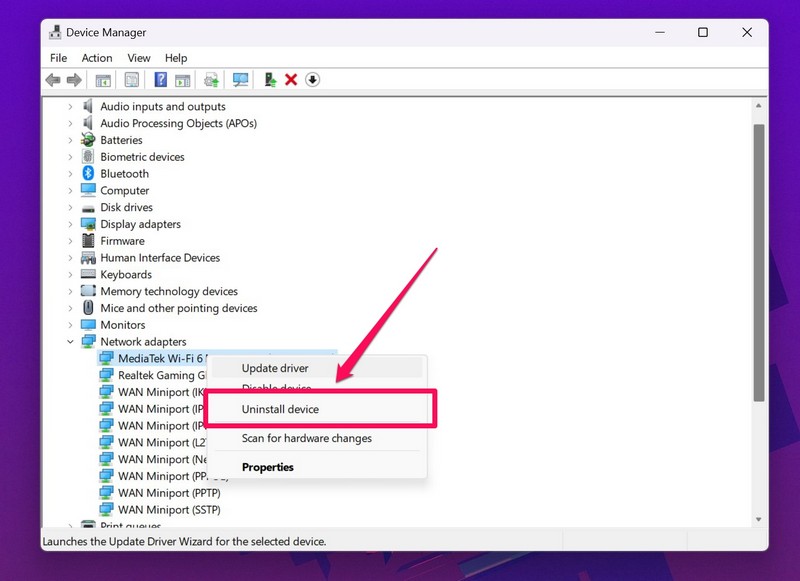Click the black down-arrow disable device icon
The width and height of the screenshot is (800, 581).
point(313,80)
